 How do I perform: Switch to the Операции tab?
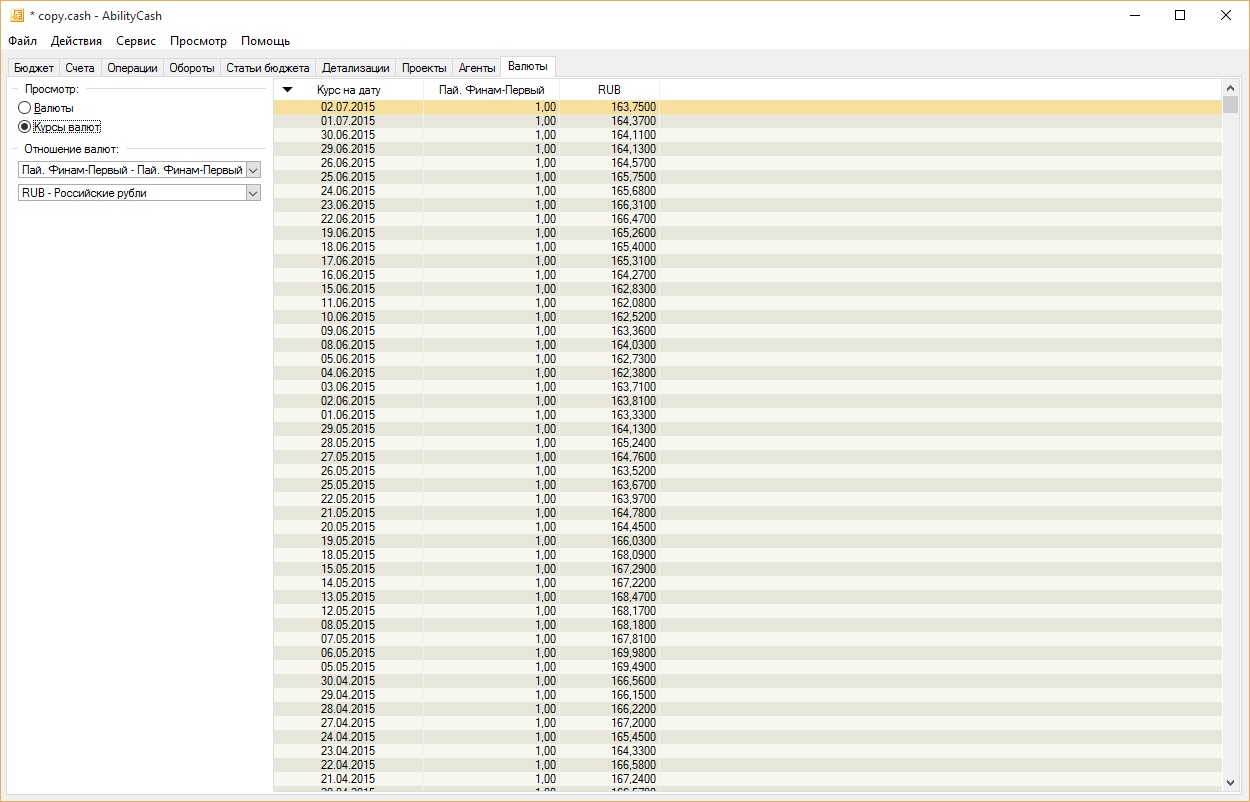[x=132, y=68]
